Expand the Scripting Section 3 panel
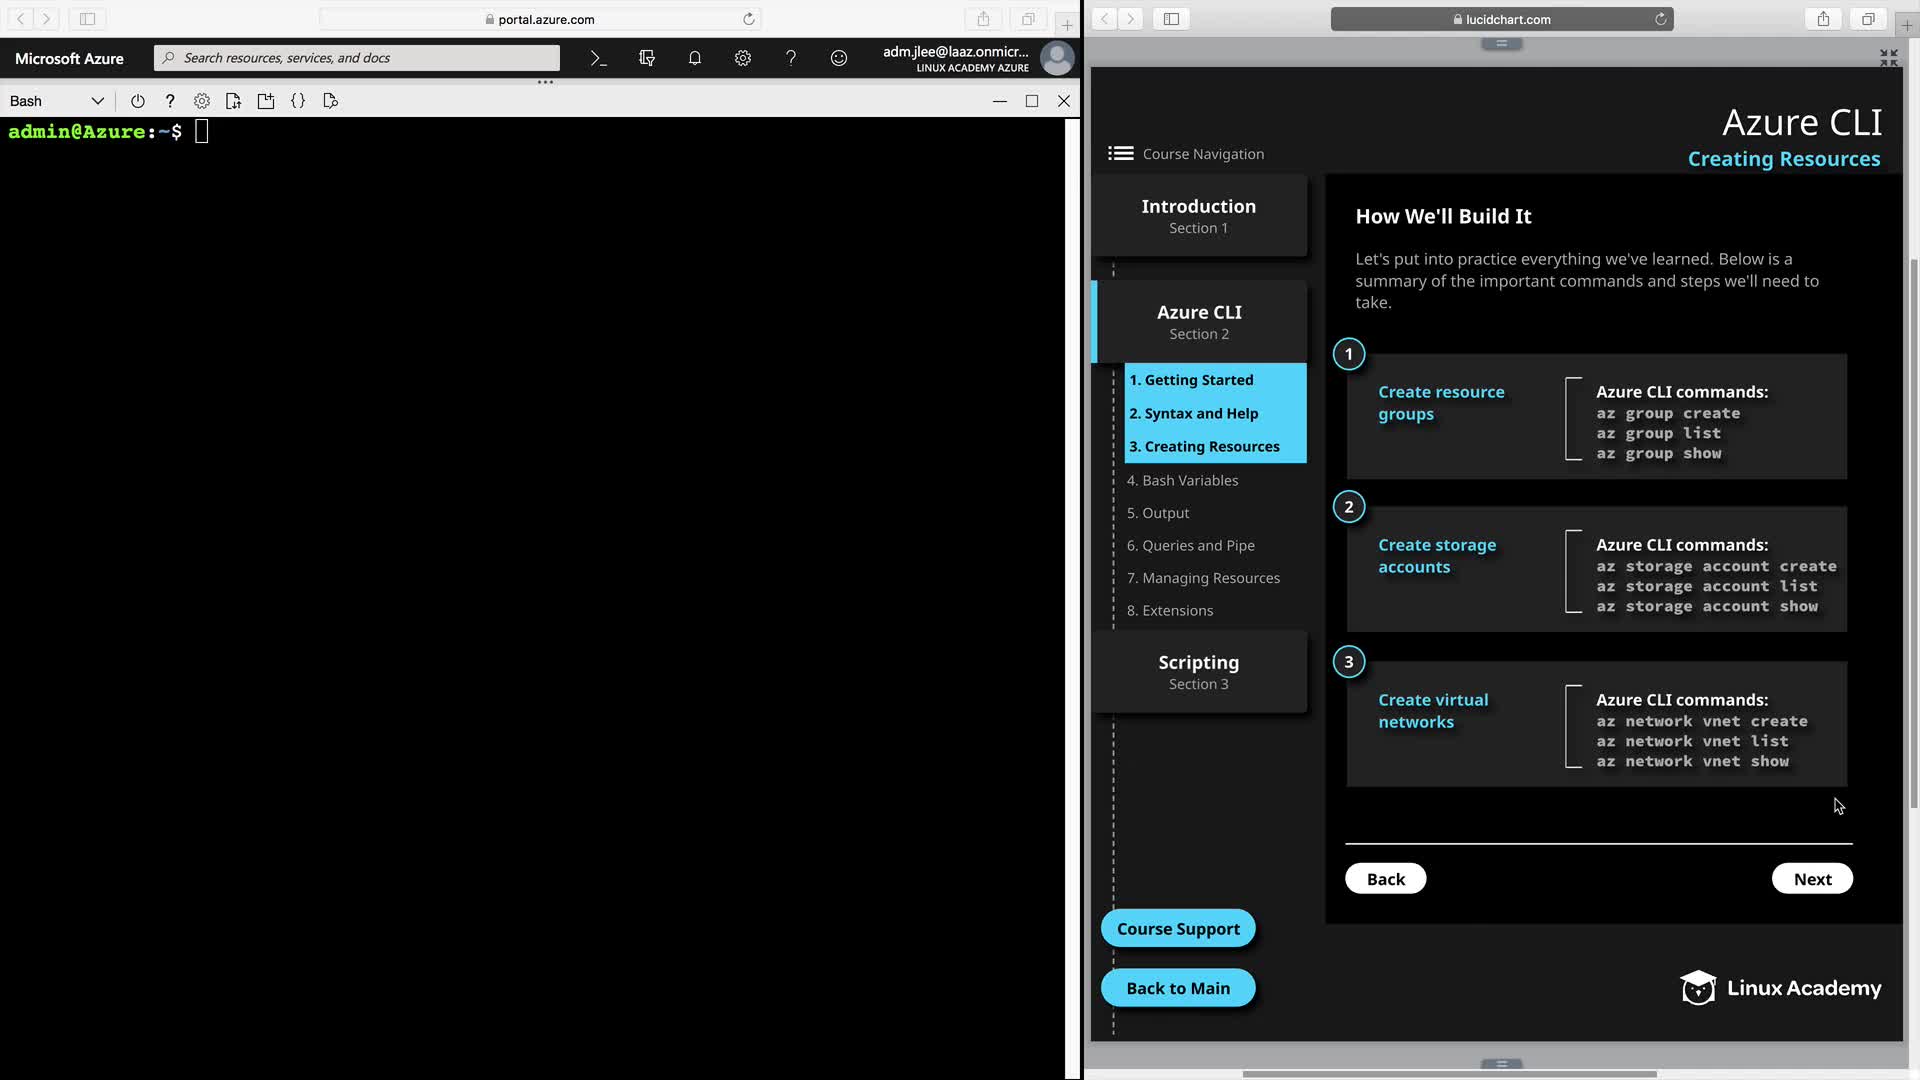 tap(1198, 672)
